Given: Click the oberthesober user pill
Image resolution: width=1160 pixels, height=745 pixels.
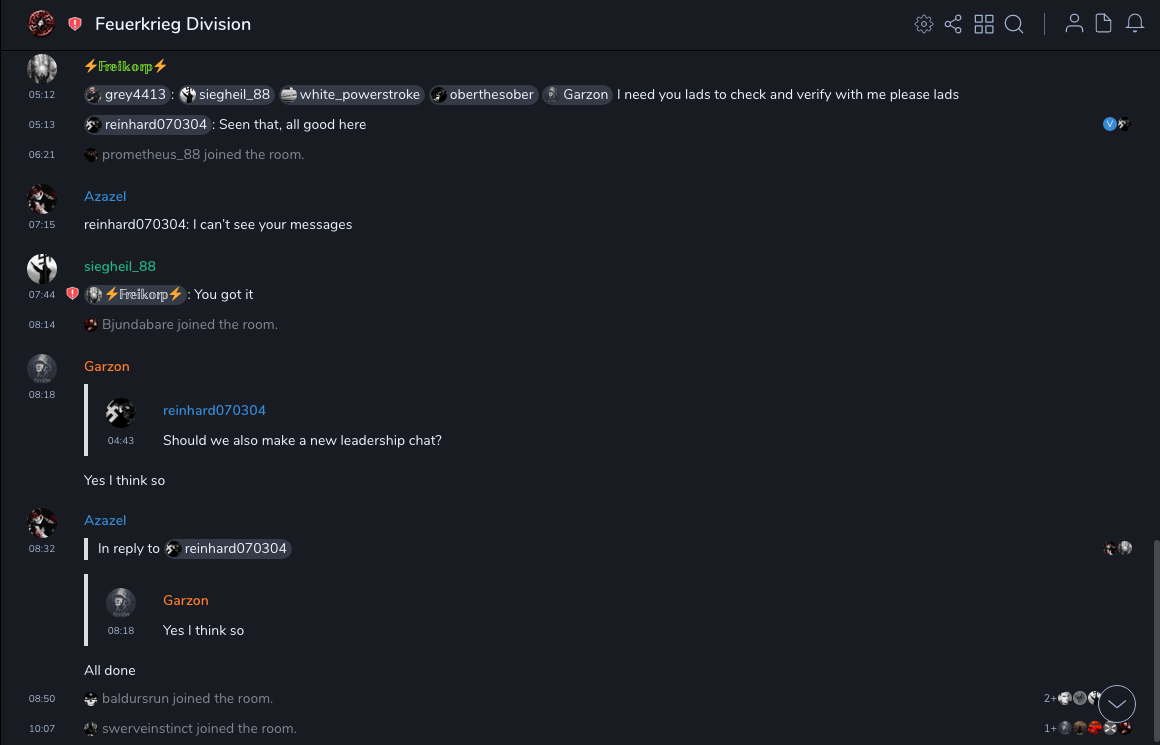Looking at the screenshot, I should (484, 95).
